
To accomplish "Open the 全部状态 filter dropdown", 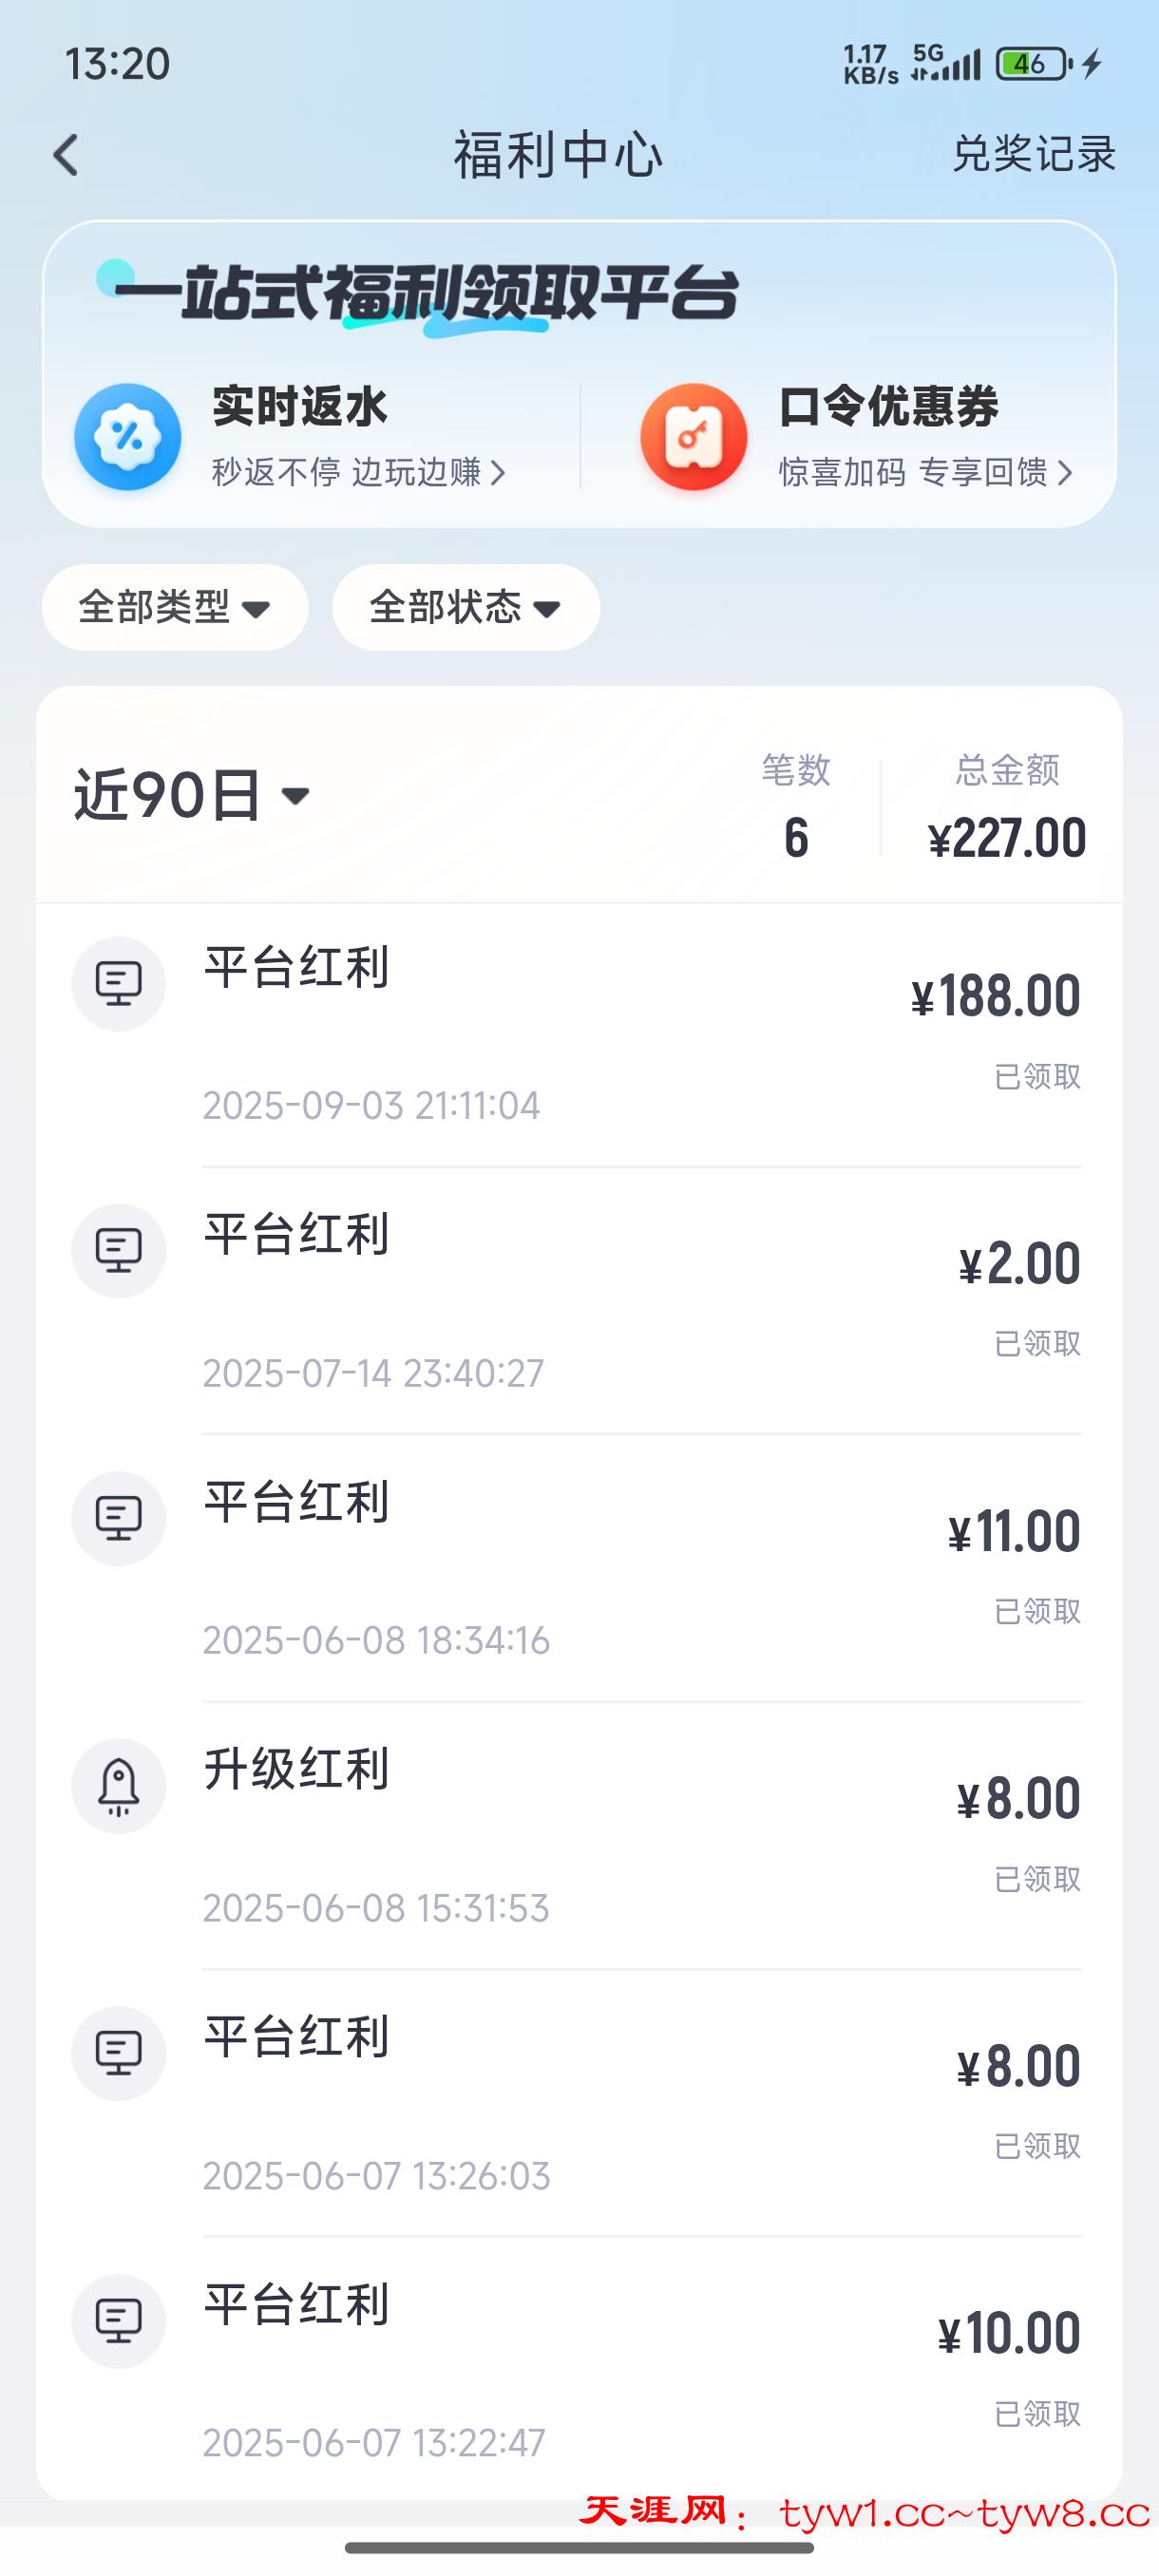I will point(465,607).
